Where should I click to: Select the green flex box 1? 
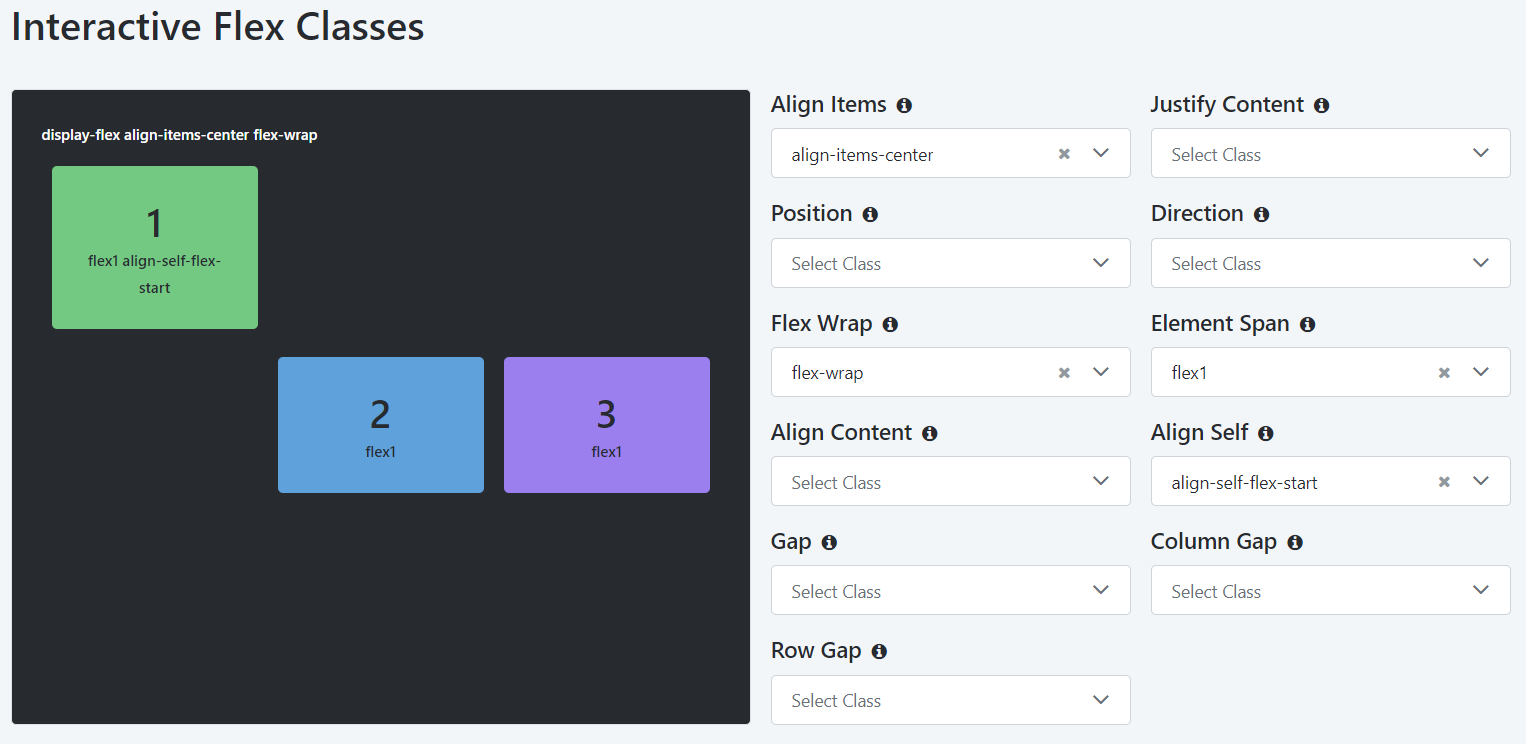pos(155,247)
